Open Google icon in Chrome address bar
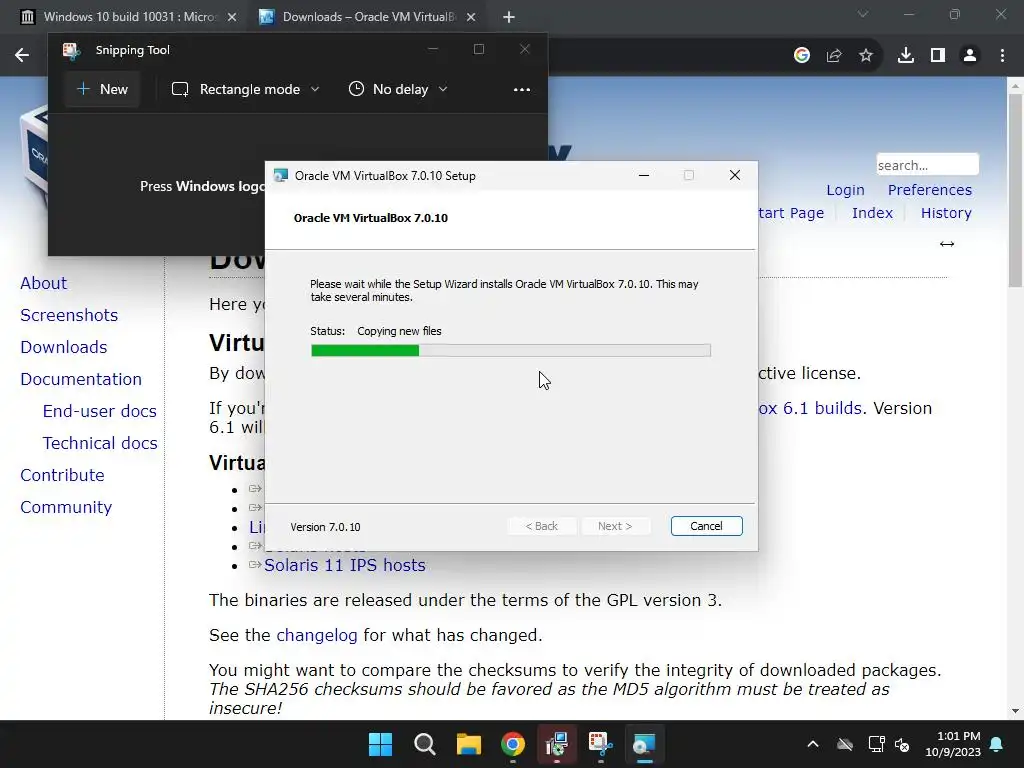 pos(802,56)
